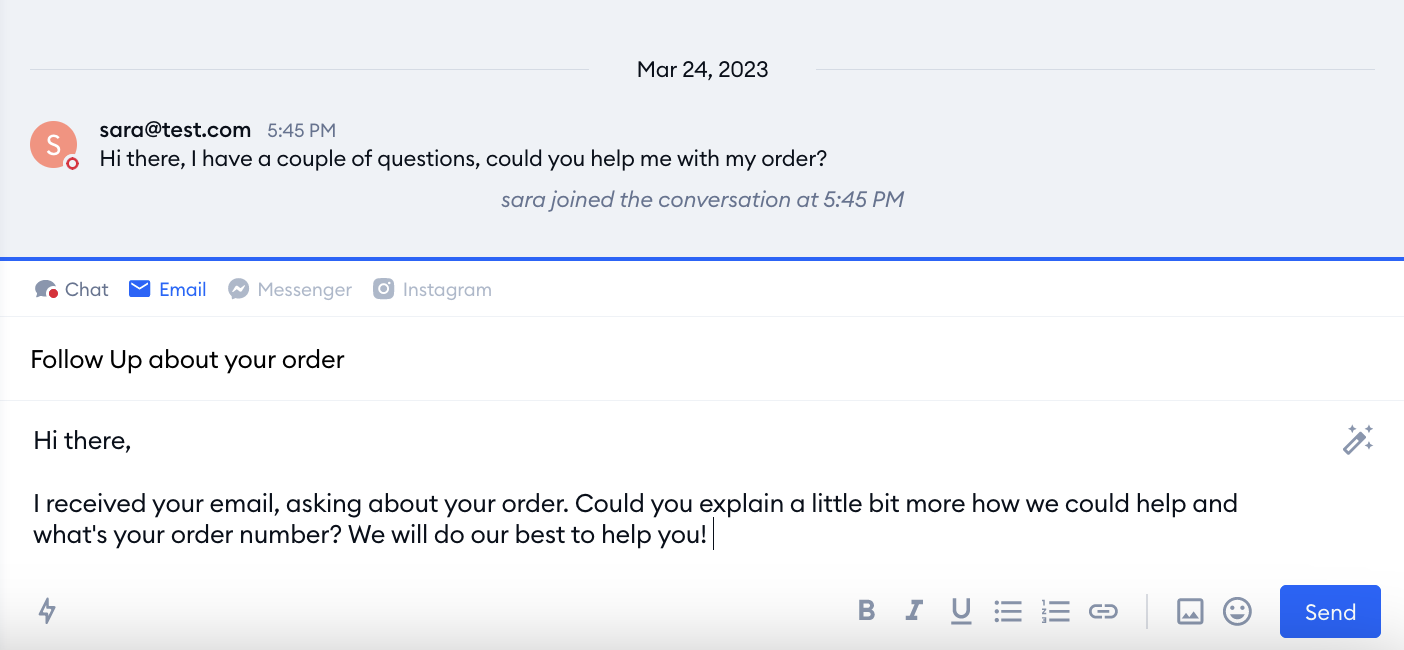1404x650 pixels.
Task: Insert a numbered list
Action: (x=1055, y=610)
